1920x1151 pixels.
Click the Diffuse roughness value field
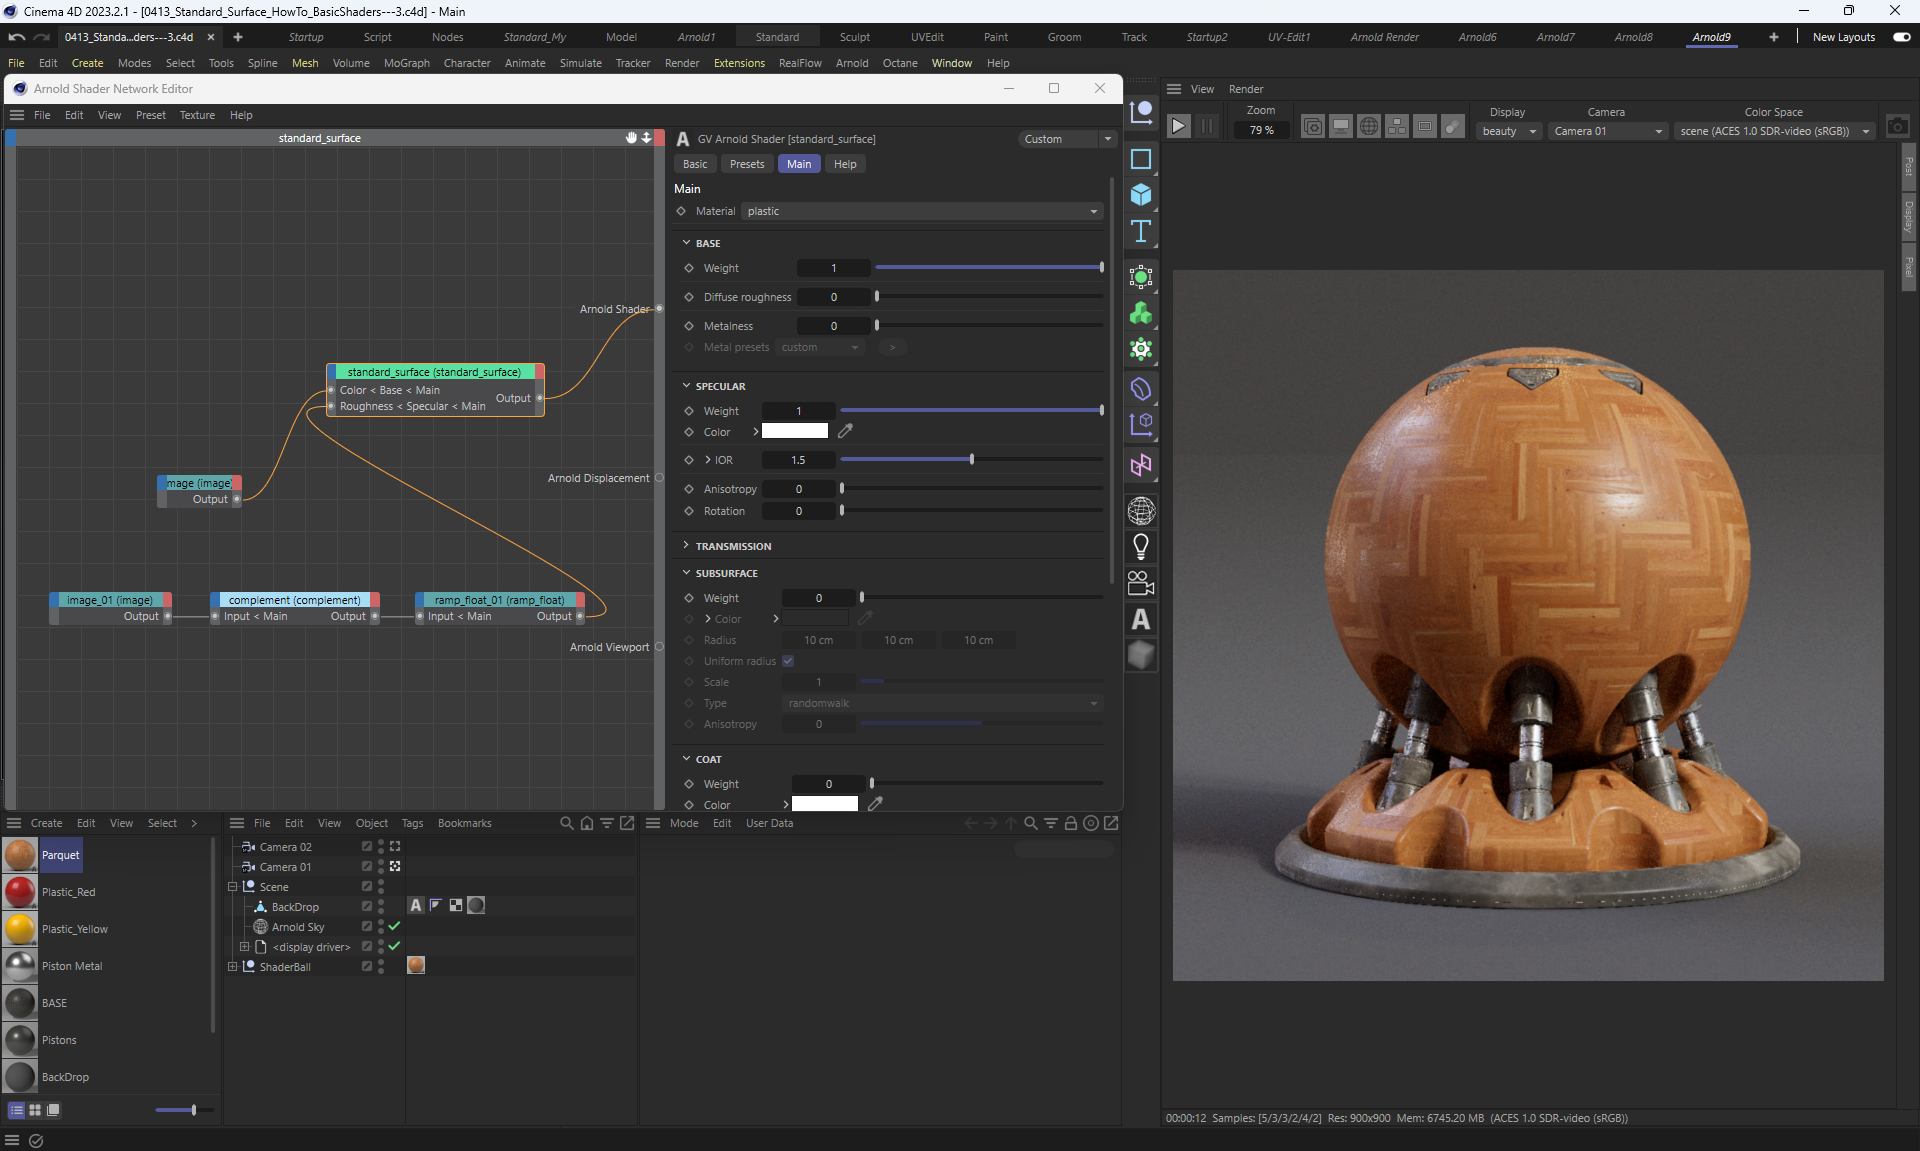click(x=833, y=297)
